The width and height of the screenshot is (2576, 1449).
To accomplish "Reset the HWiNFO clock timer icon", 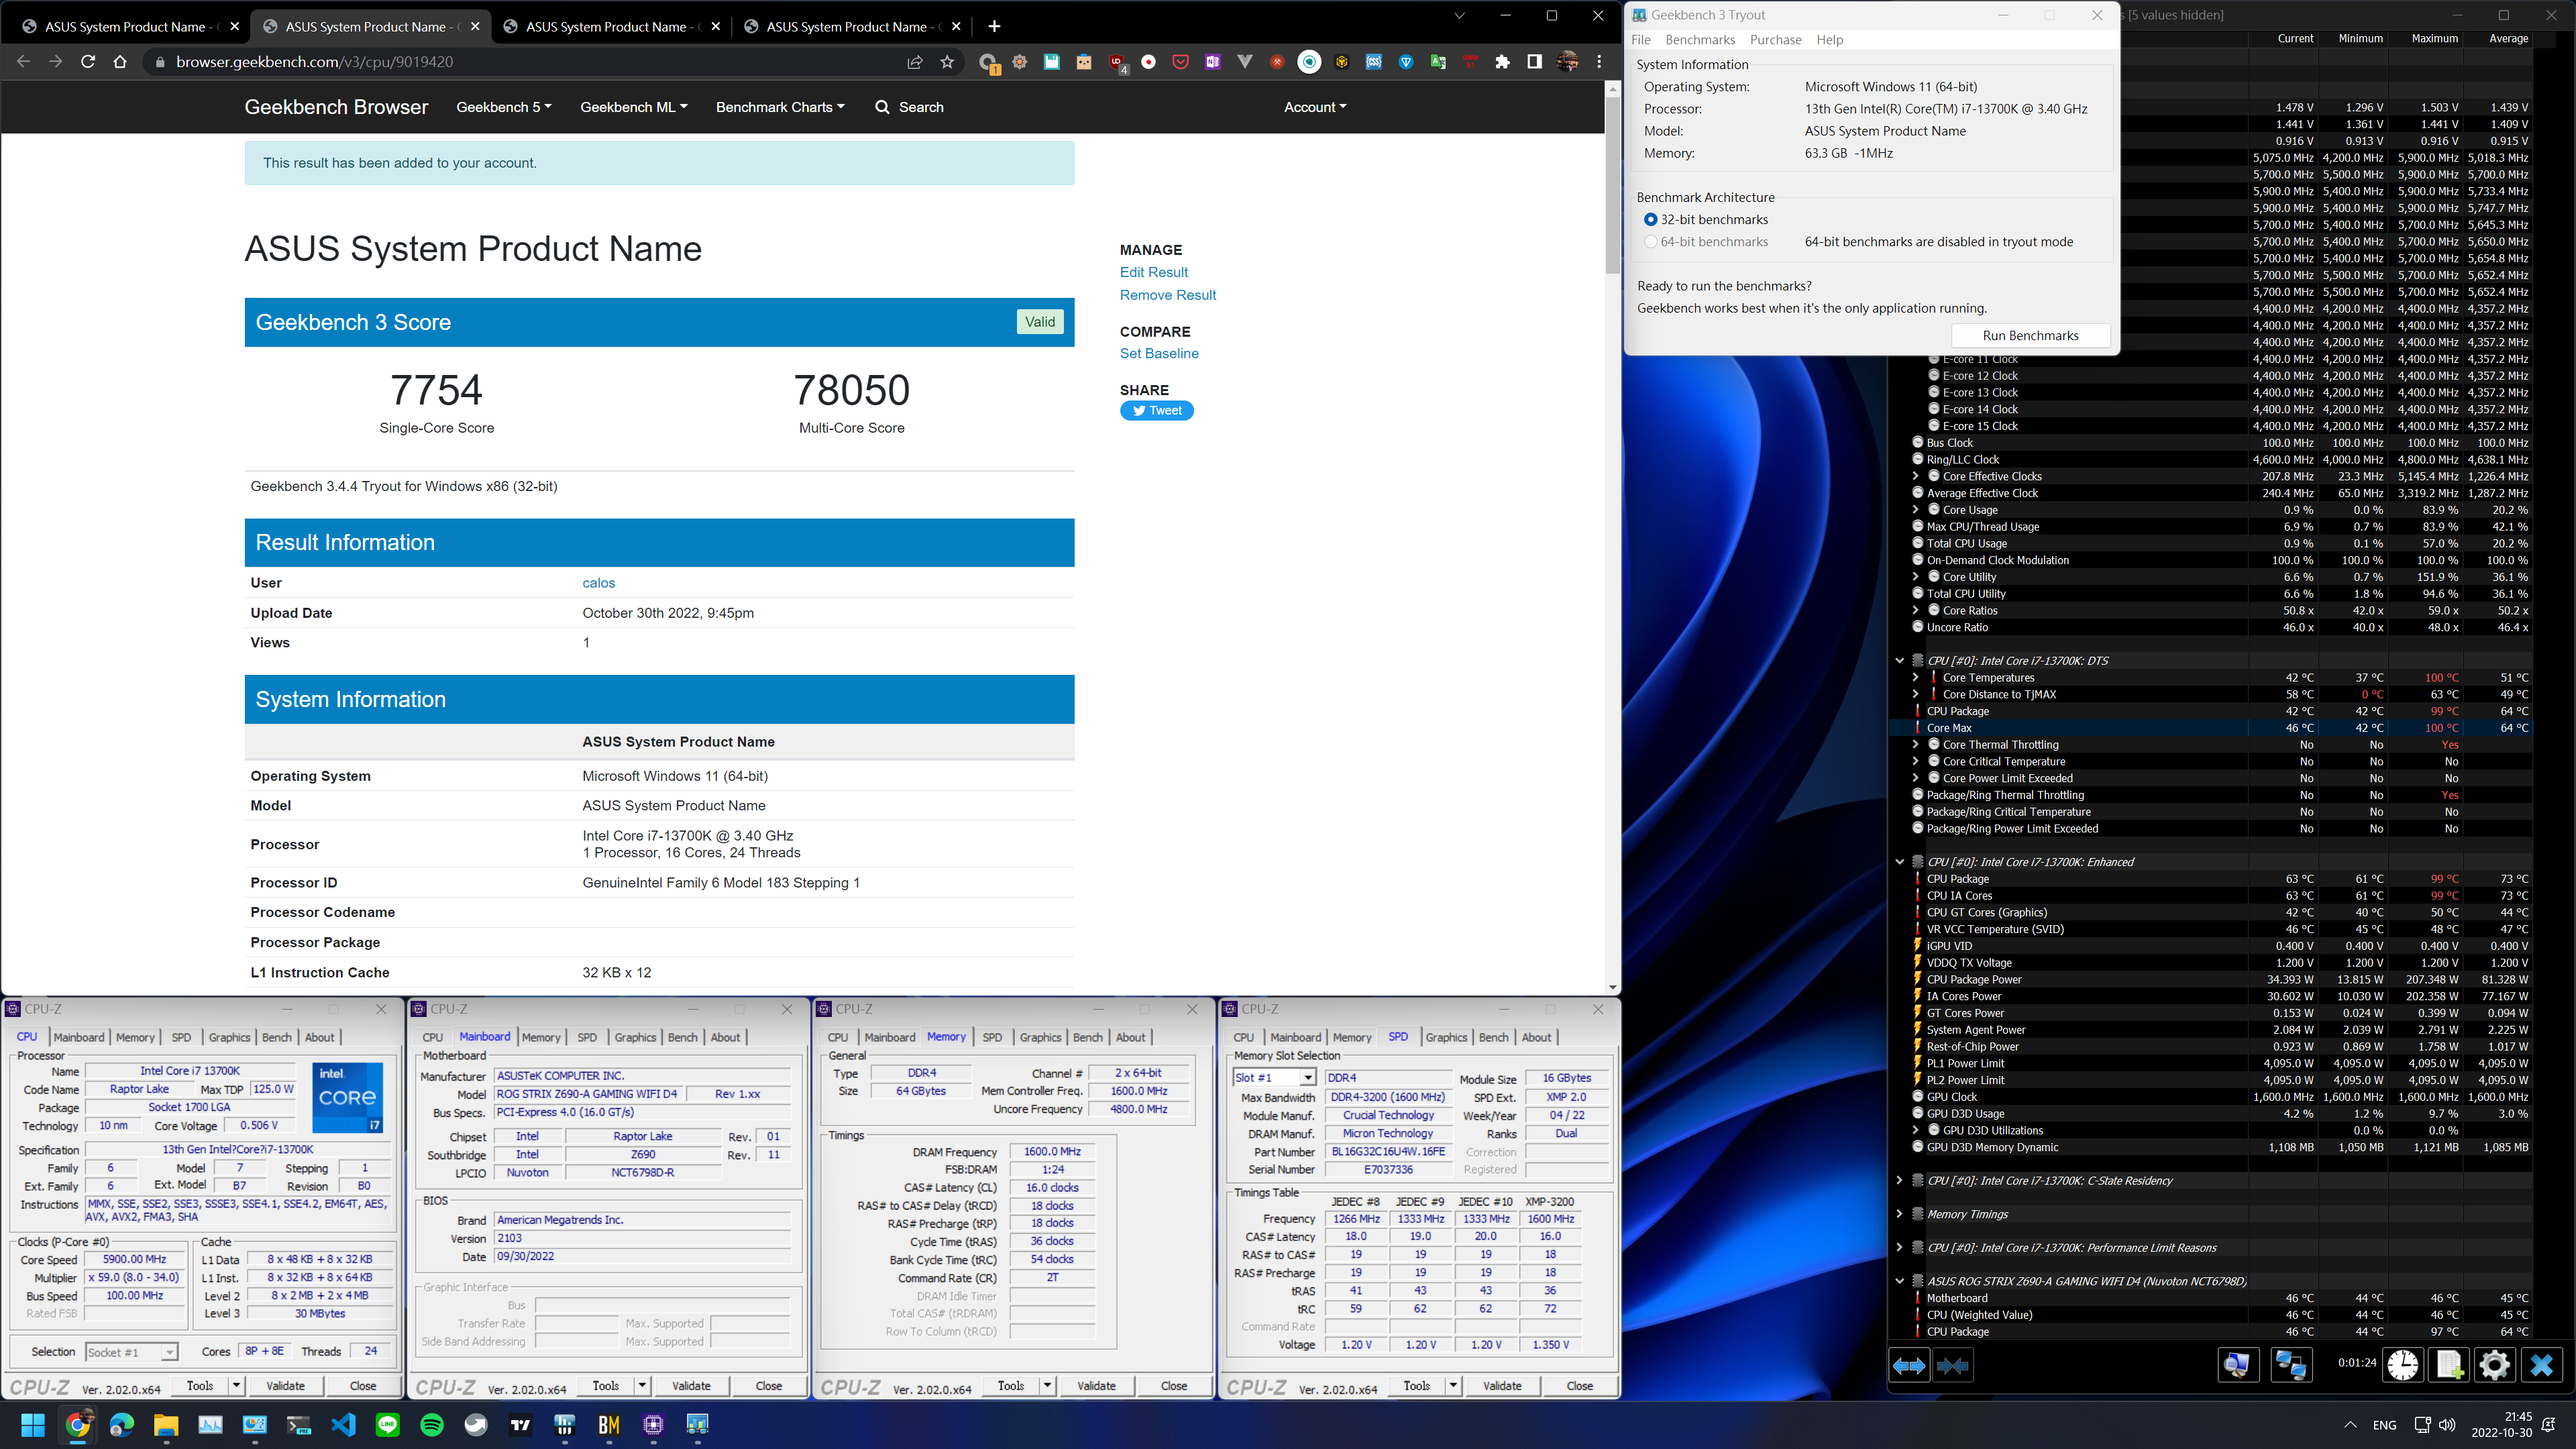I will [2403, 1365].
